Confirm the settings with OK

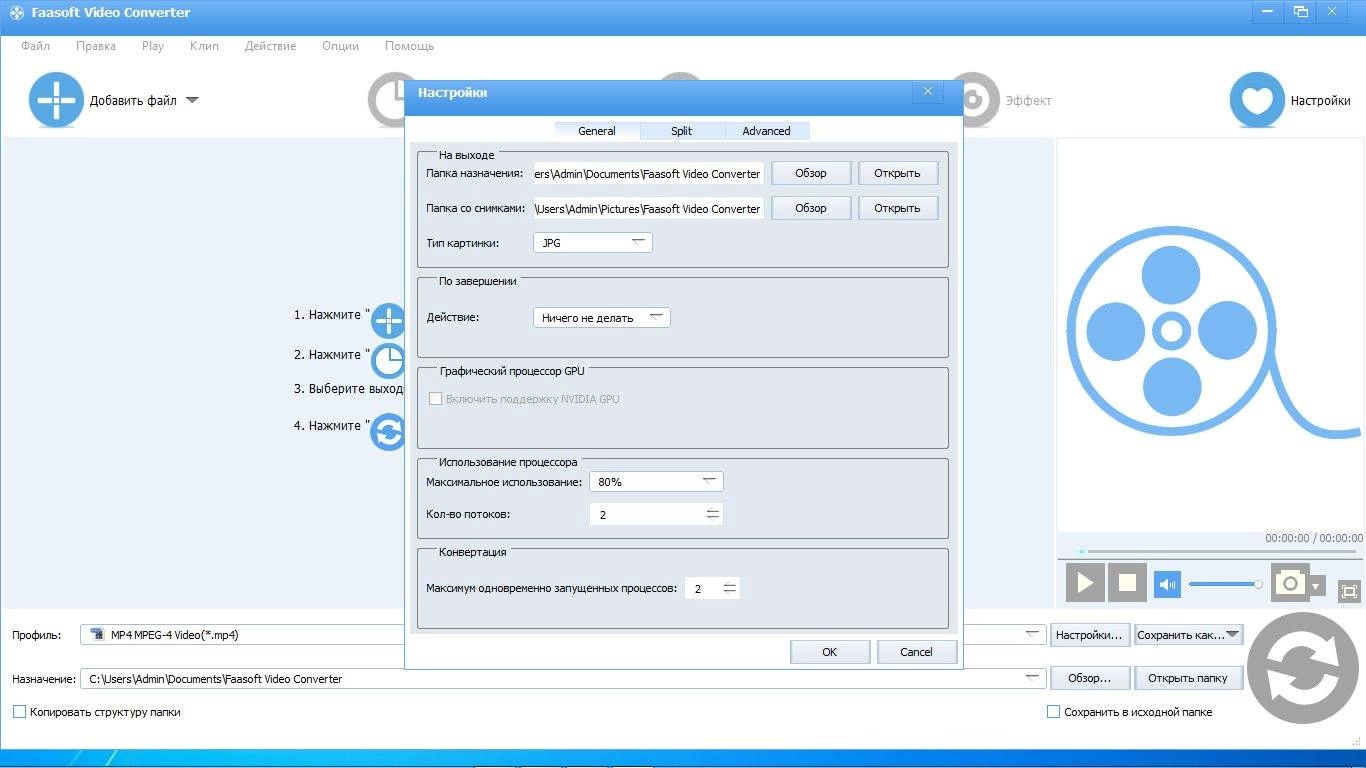(x=830, y=652)
